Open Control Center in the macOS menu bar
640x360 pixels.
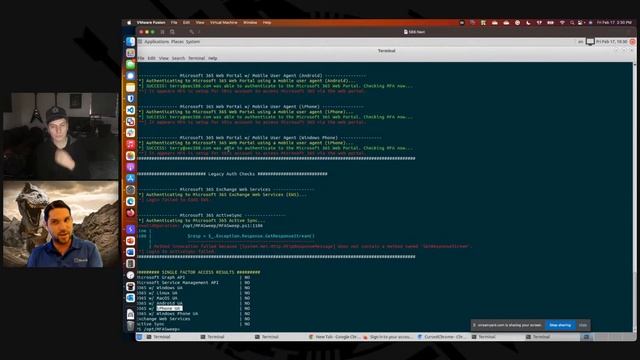pos(580,22)
